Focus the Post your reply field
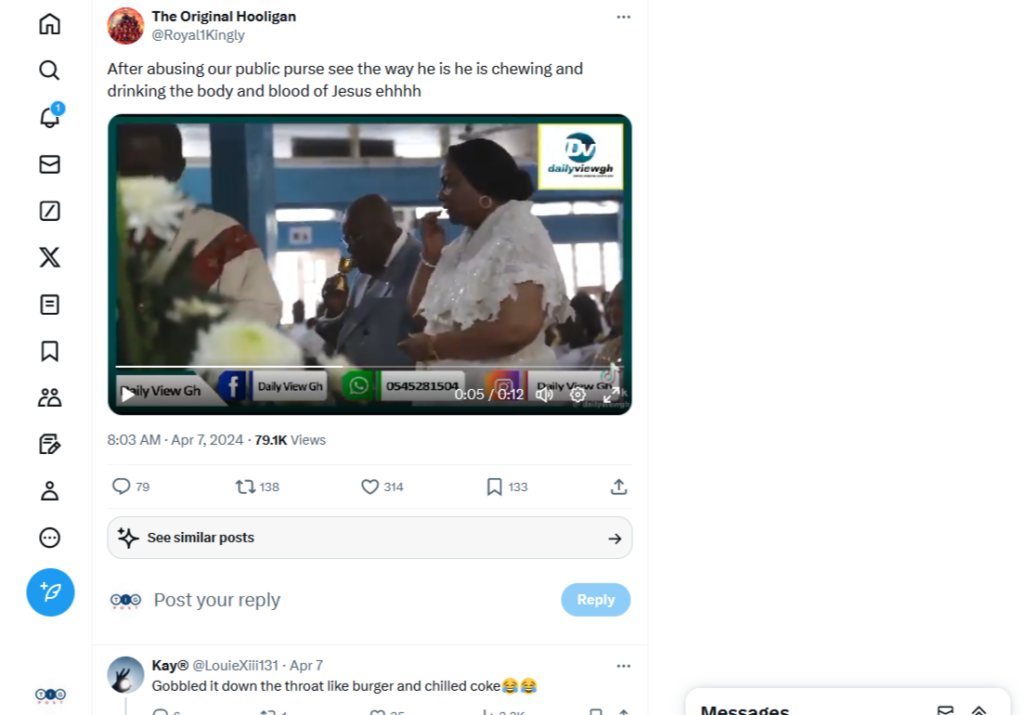 [353, 600]
